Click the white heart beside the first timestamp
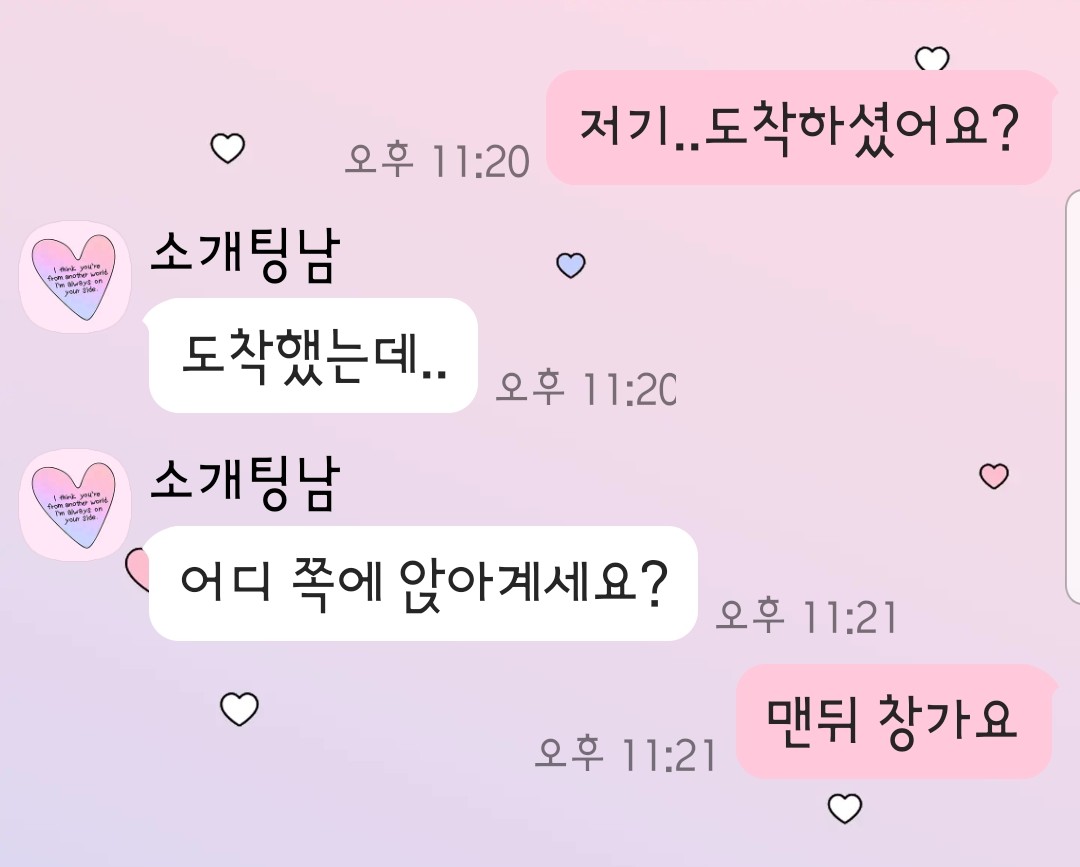The width and height of the screenshot is (1080, 867). pyautogui.click(x=227, y=148)
